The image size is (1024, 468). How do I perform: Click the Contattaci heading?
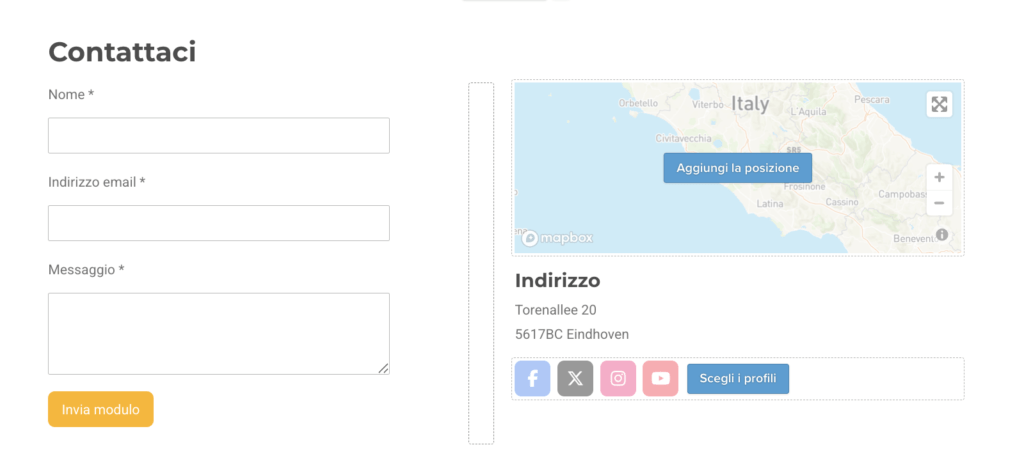coord(122,52)
